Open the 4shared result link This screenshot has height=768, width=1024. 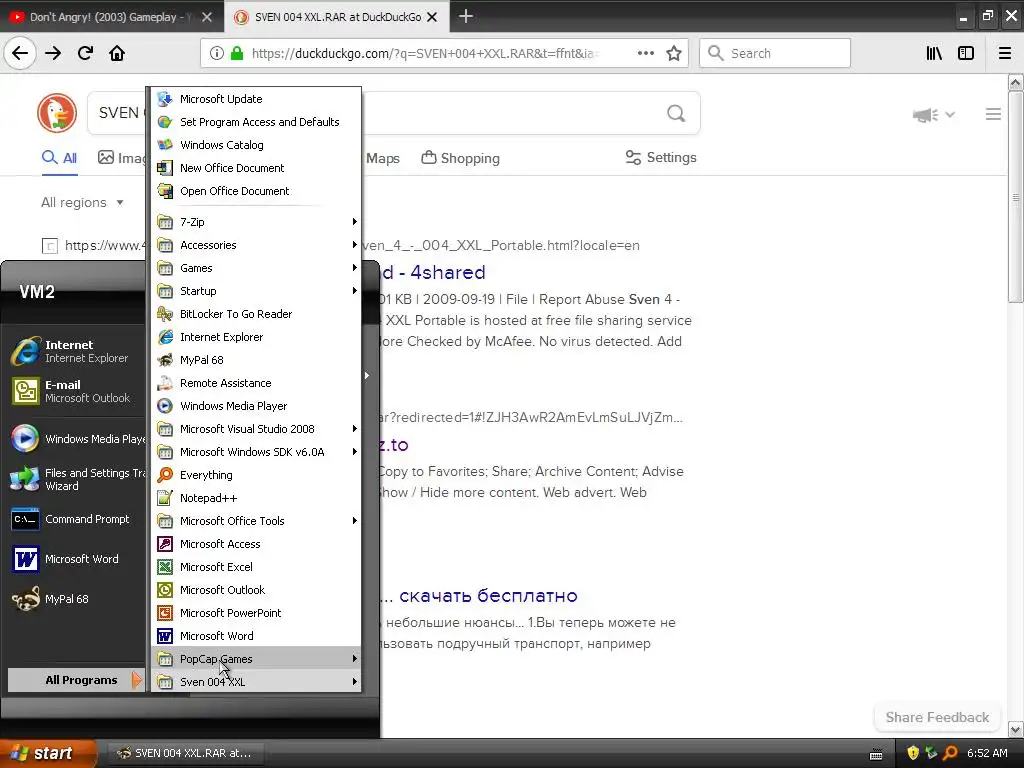point(433,272)
